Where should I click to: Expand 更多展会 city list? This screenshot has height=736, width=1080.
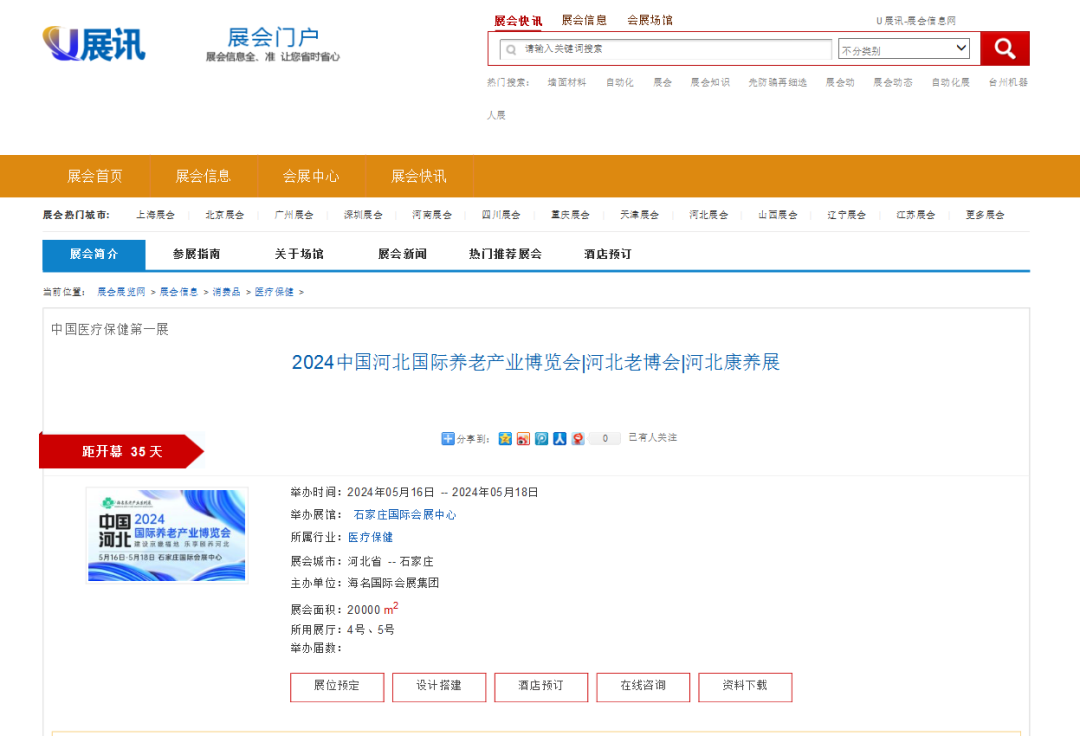[984, 215]
